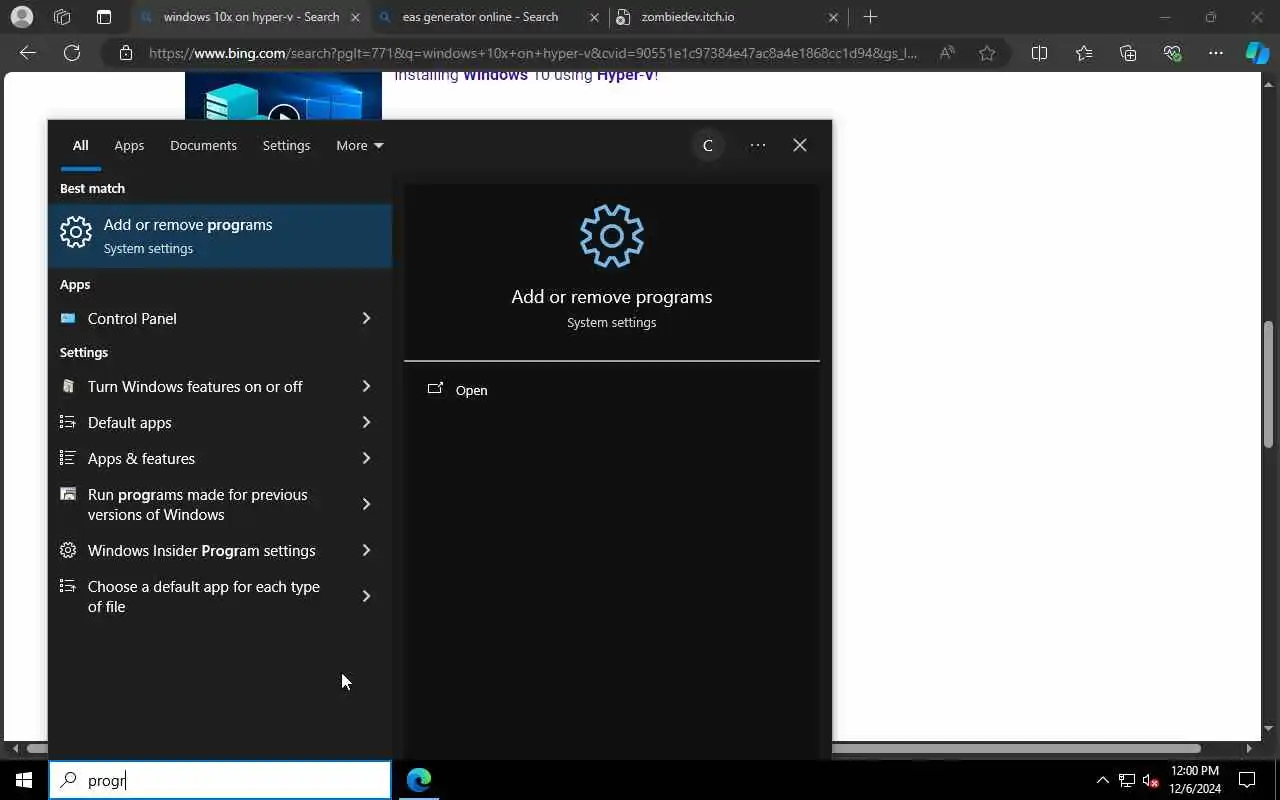Open tab actions menu icon
The width and height of the screenshot is (1280, 800).
(104, 17)
